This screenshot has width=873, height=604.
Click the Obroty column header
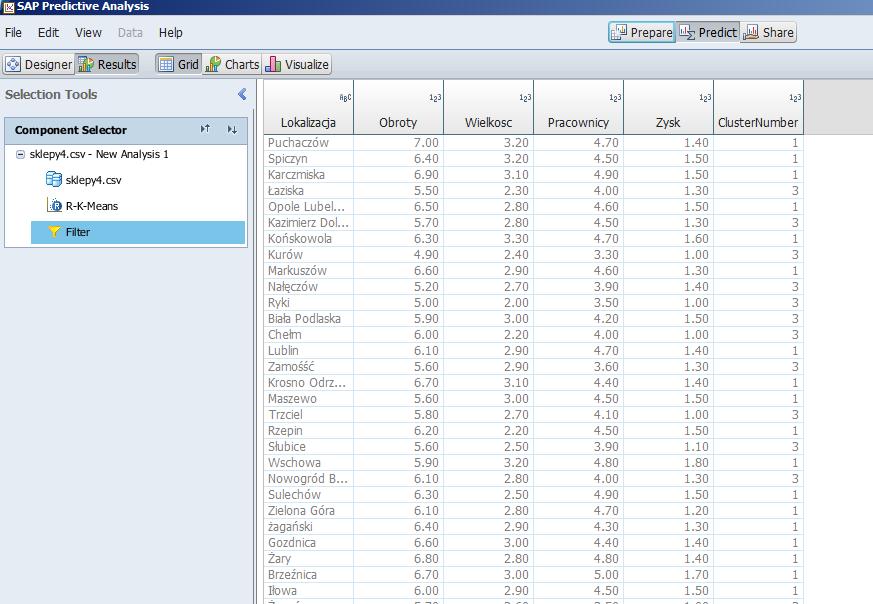click(399, 107)
